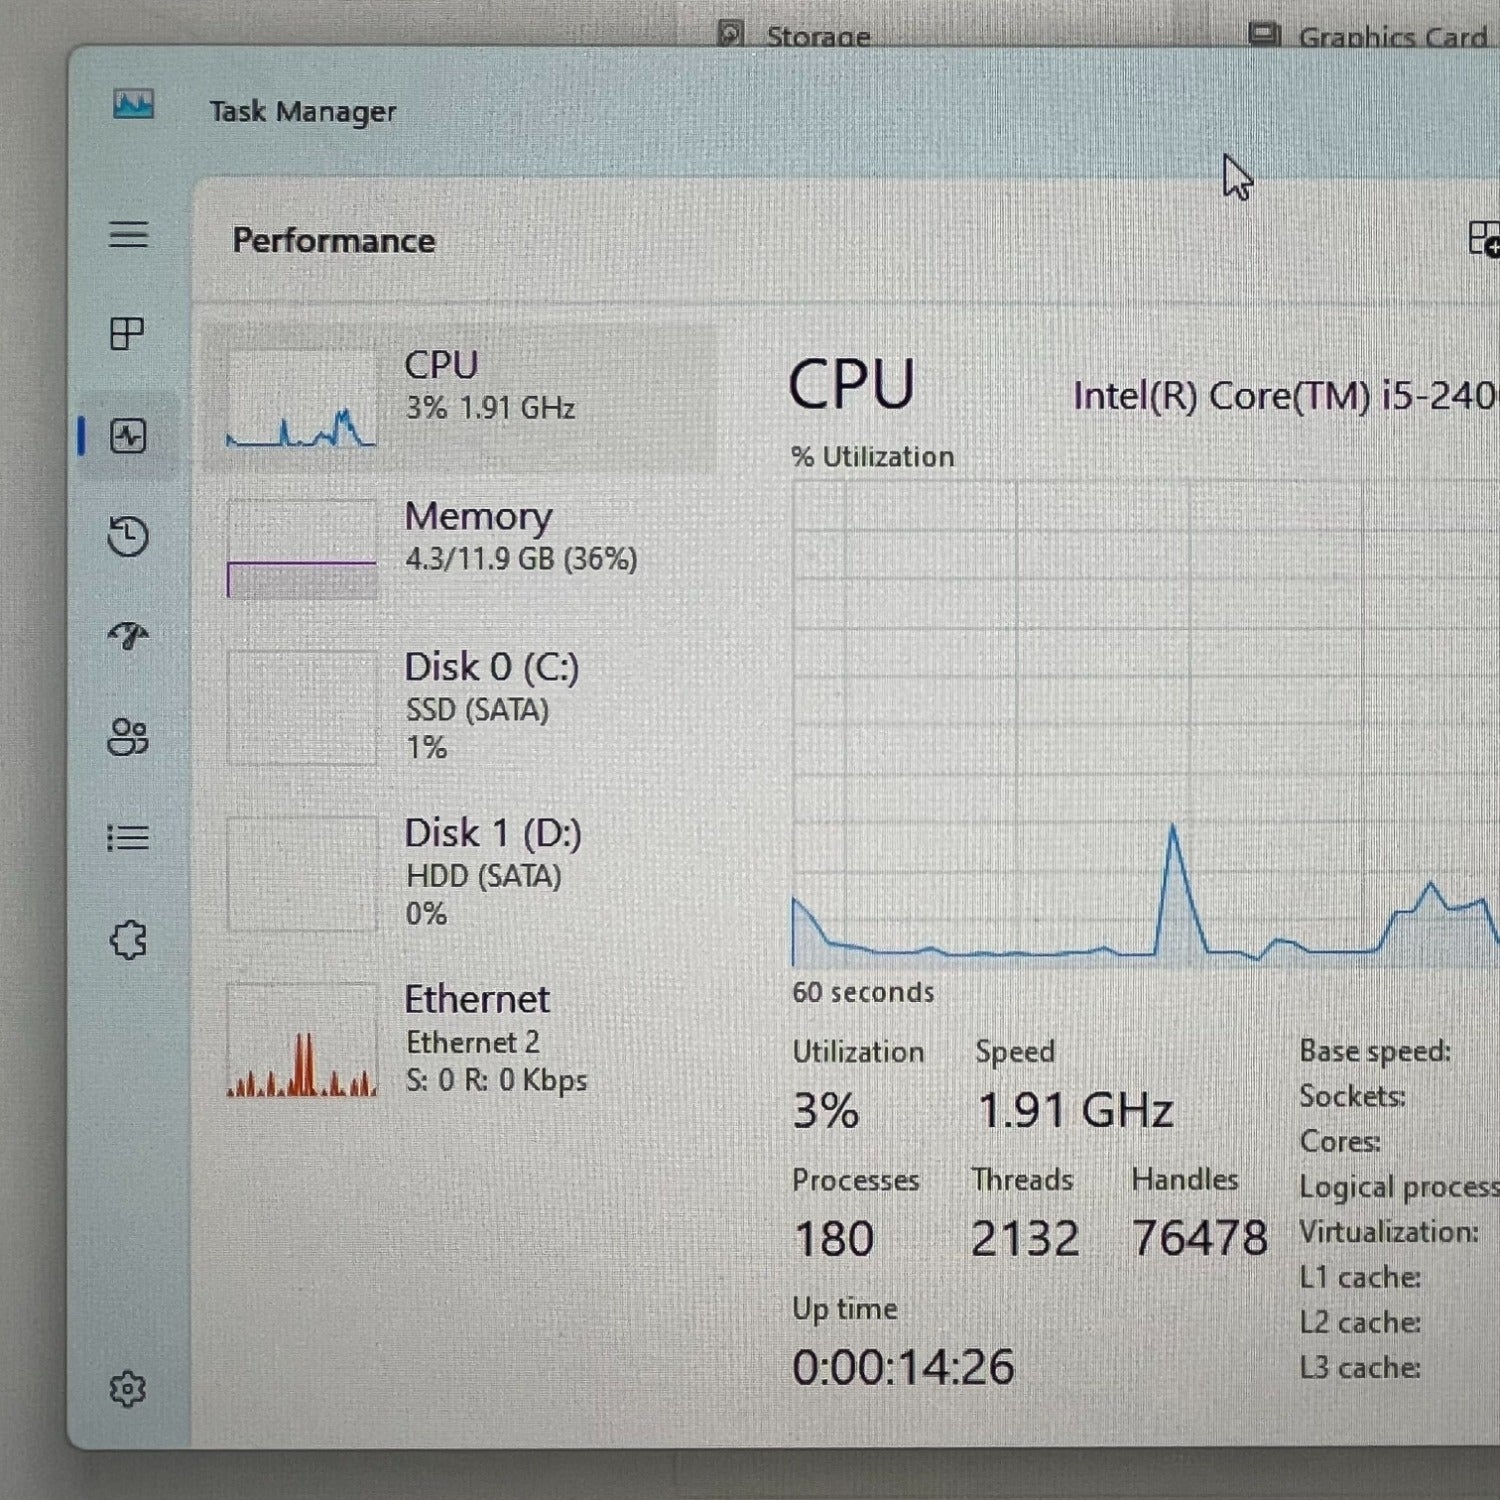Click the CPU mini graph thumbnail

[301, 398]
